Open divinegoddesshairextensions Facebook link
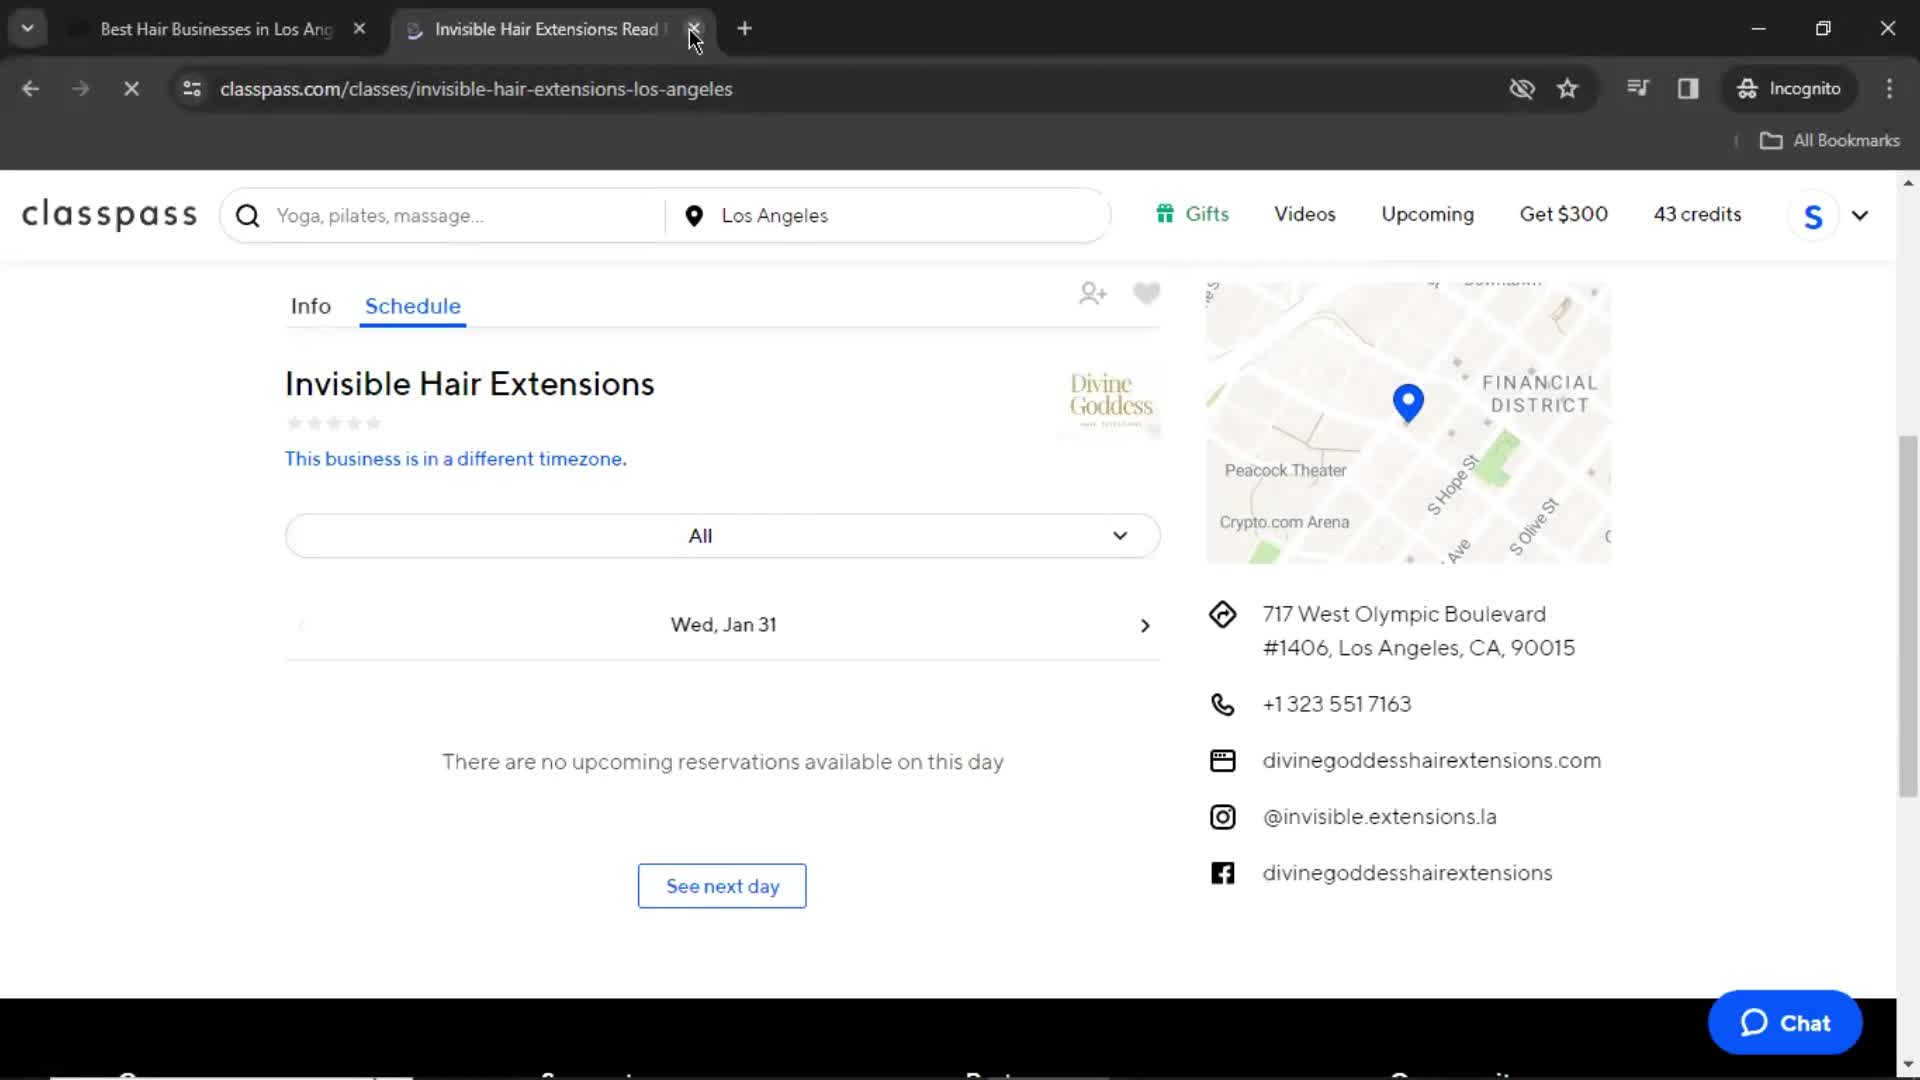Screen dimensions: 1920x1080 (x=1407, y=873)
